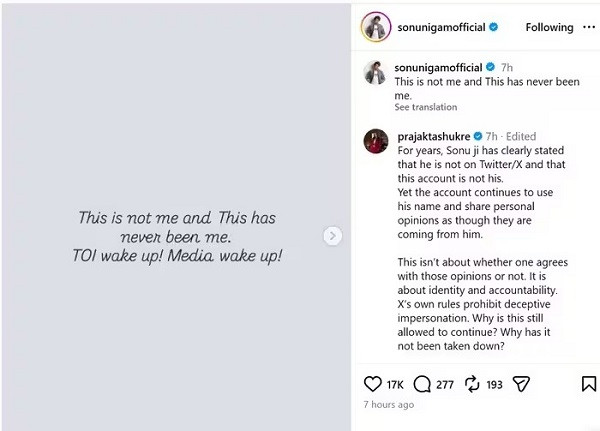This screenshot has height=431, width=600.
Task: Open prajaktashukre's profile avatar
Action: 376,141
